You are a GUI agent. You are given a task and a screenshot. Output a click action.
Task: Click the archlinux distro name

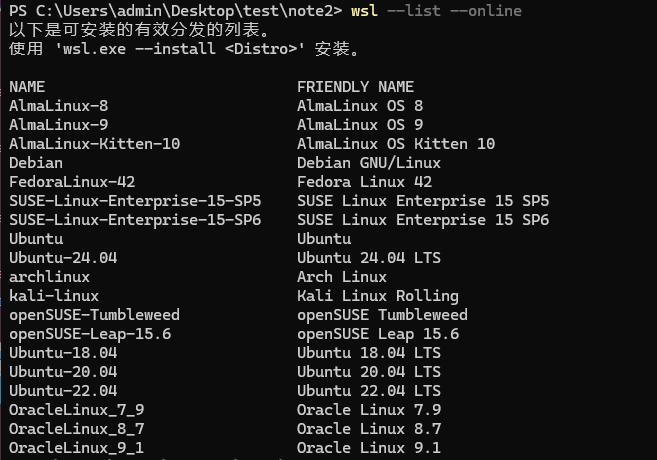(x=49, y=277)
